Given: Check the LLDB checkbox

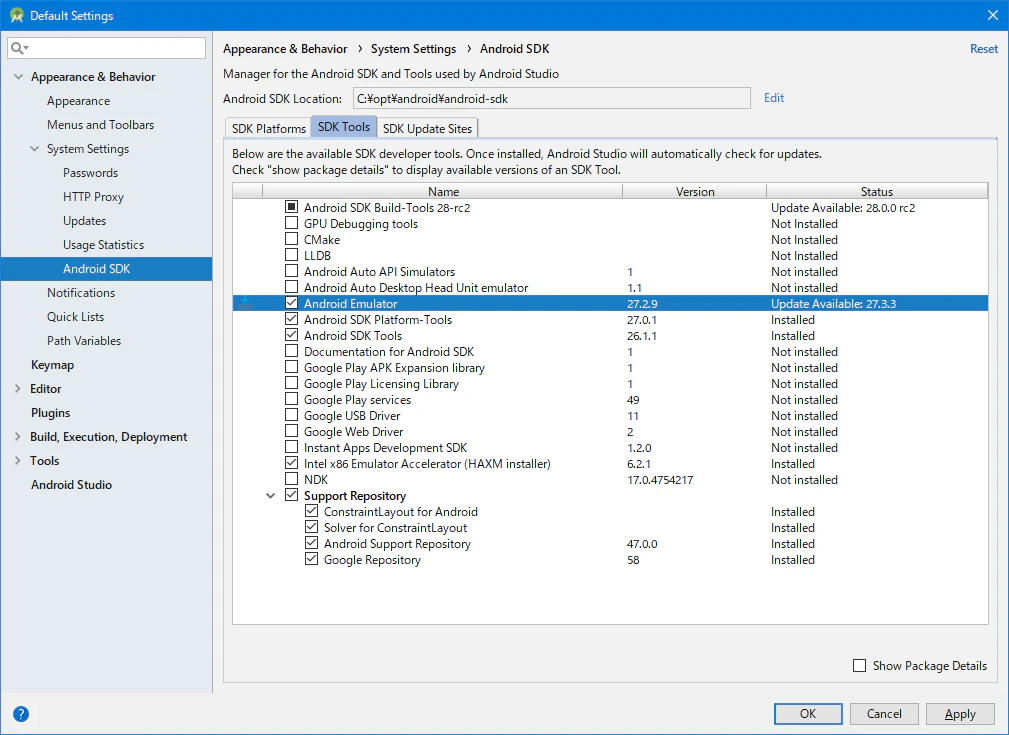Looking at the screenshot, I should pyautogui.click(x=292, y=255).
